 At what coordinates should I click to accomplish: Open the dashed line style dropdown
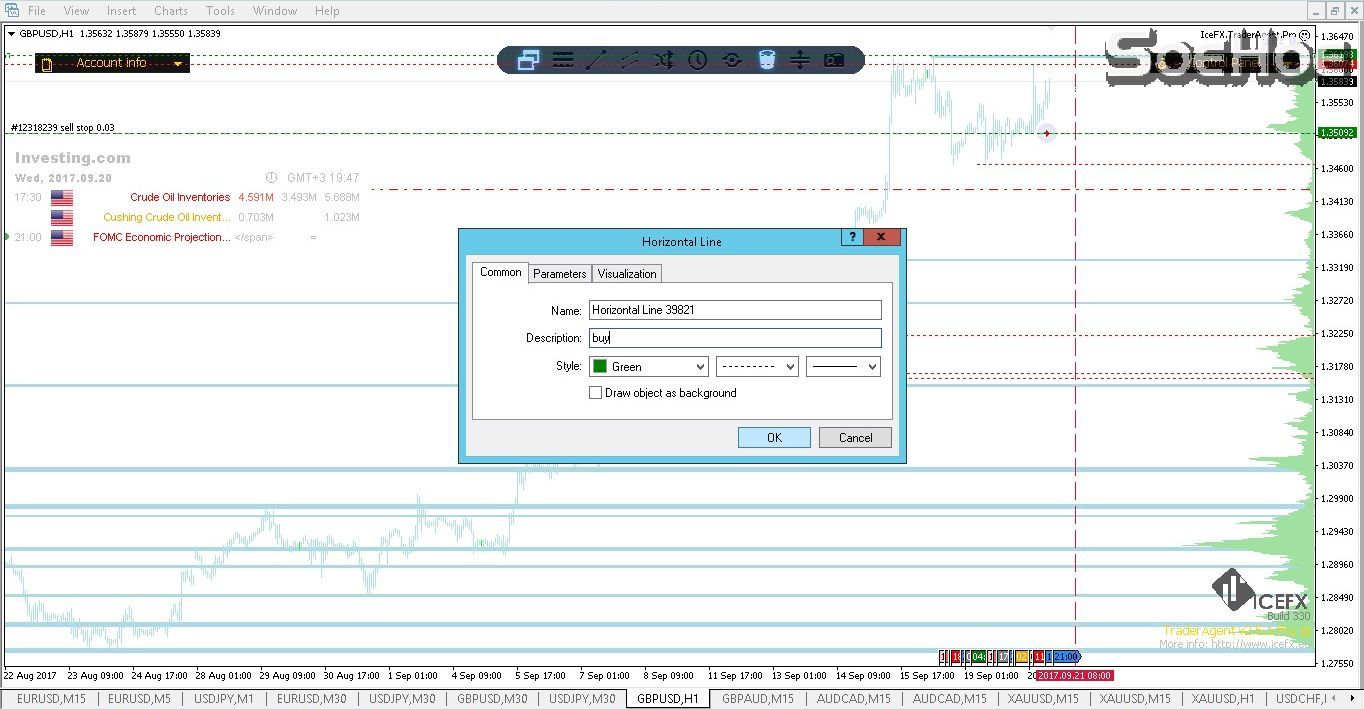pyautogui.click(x=757, y=367)
